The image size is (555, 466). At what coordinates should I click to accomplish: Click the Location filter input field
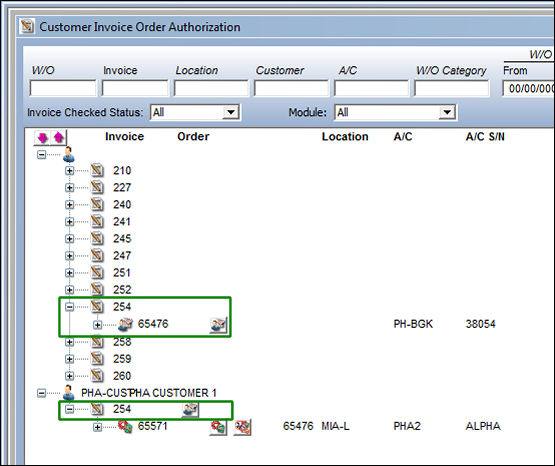211,88
